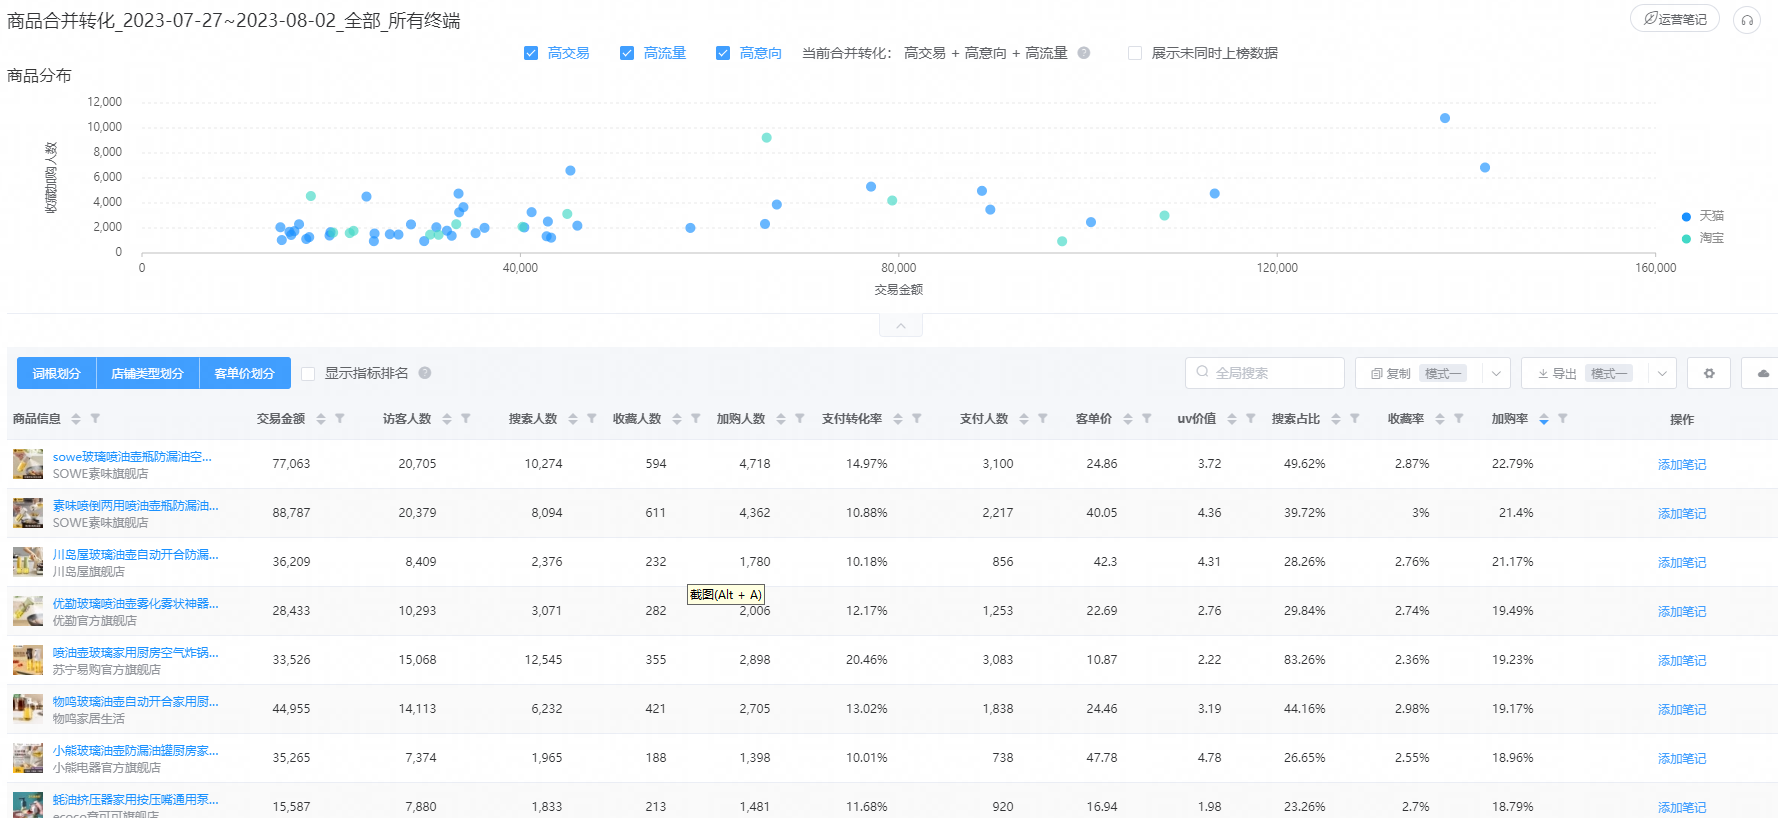The width and height of the screenshot is (1778, 818).
Task: Enable 展示未同时上榜数据 checkbox
Action: [x=1135, y=53]
